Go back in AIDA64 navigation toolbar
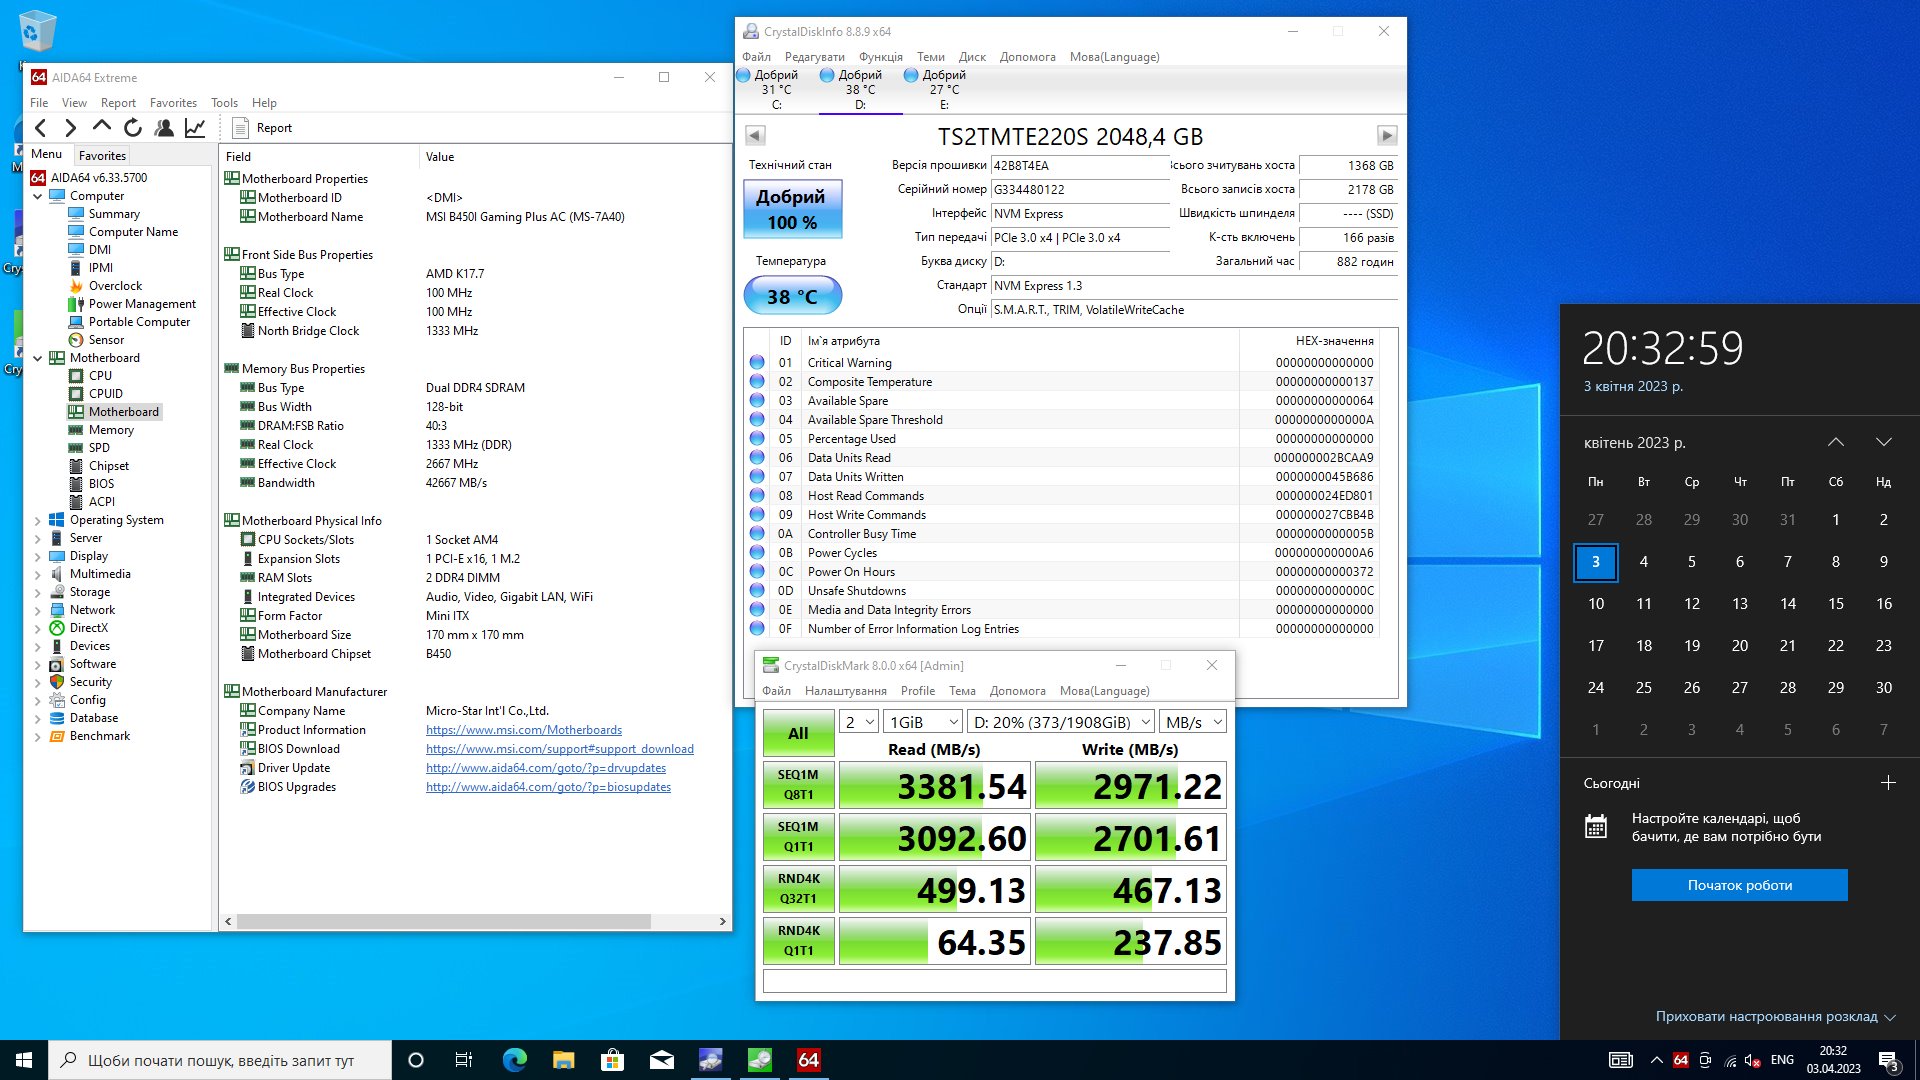1920x1080 pixels. (x=41, y=128)
